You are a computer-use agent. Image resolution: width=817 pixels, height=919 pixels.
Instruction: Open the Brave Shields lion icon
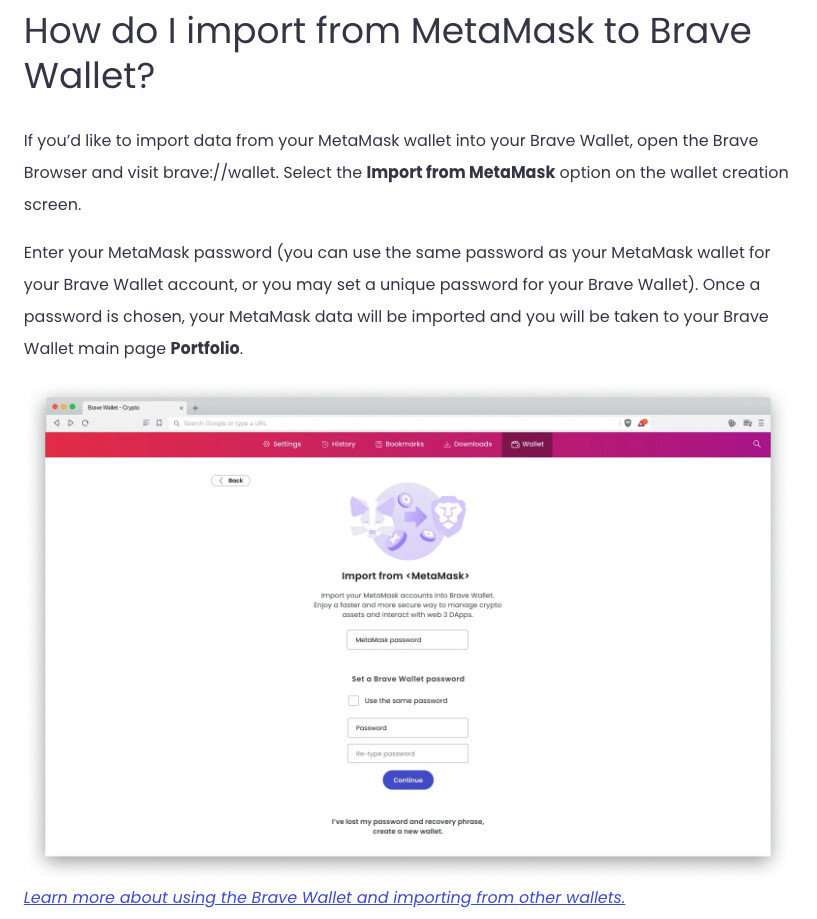628,423
